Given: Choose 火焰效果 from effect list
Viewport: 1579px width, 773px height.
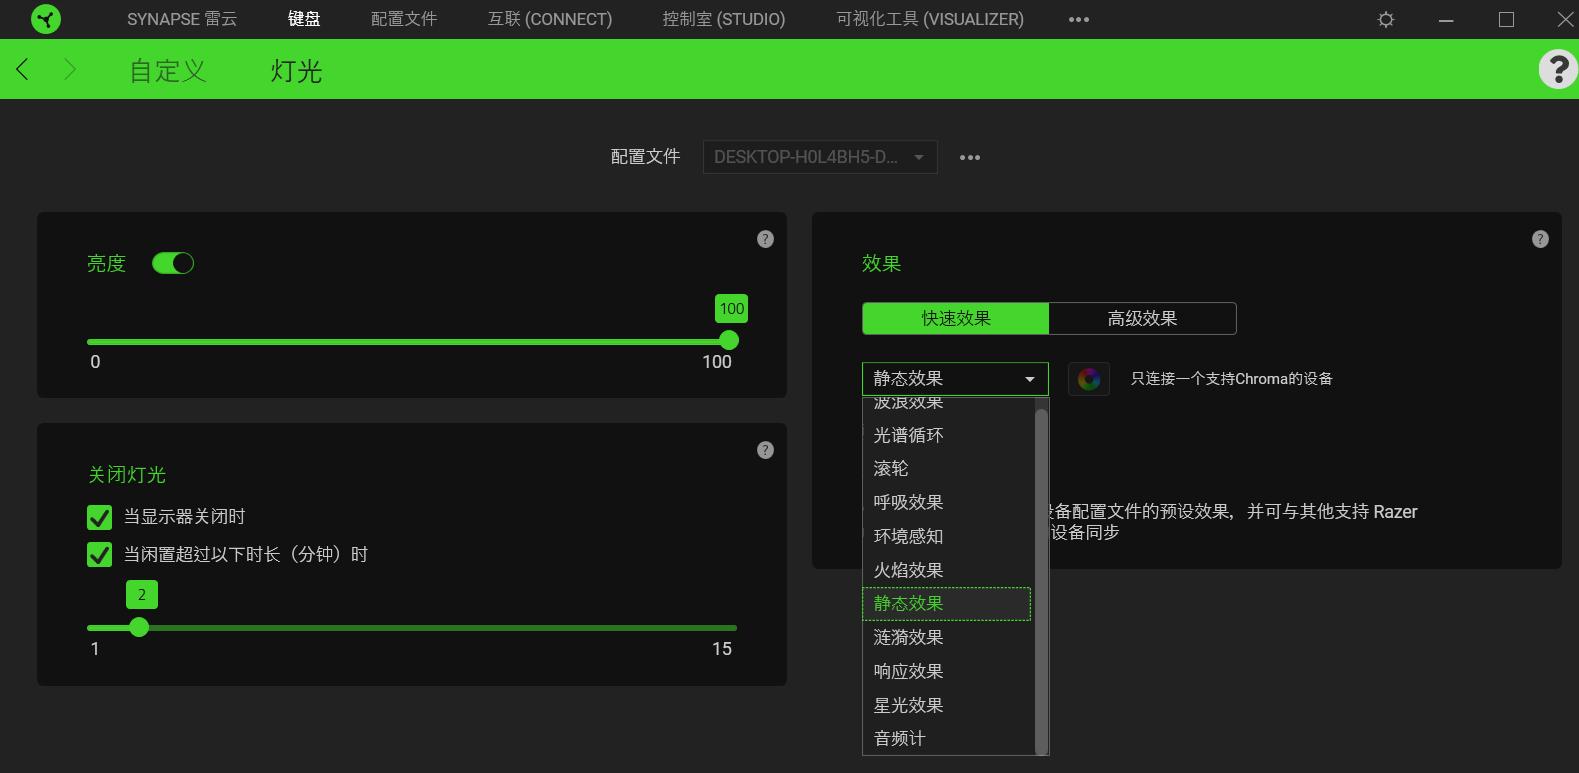Looking at the screenshot, I should tap(947, 570).
